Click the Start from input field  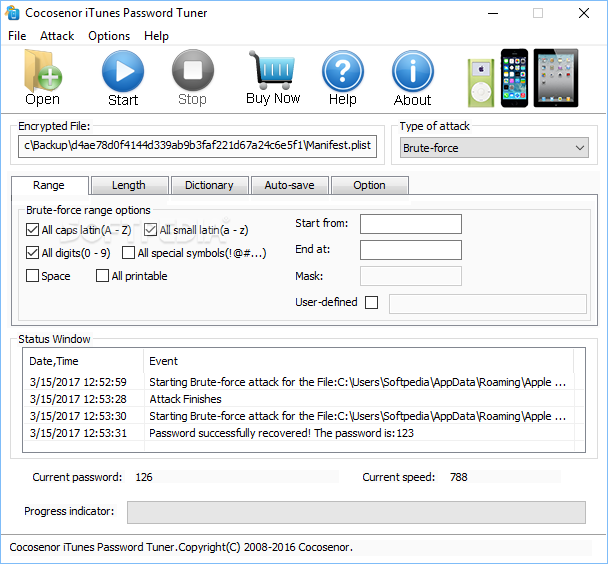[411, 224]
